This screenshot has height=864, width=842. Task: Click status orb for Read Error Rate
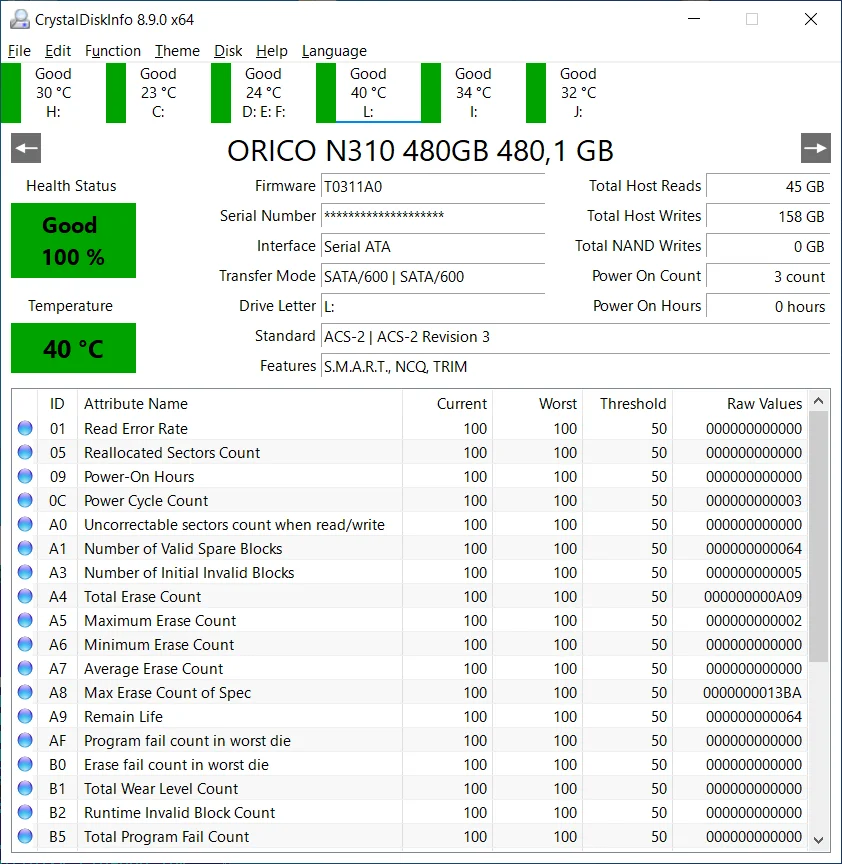[25, 428]
